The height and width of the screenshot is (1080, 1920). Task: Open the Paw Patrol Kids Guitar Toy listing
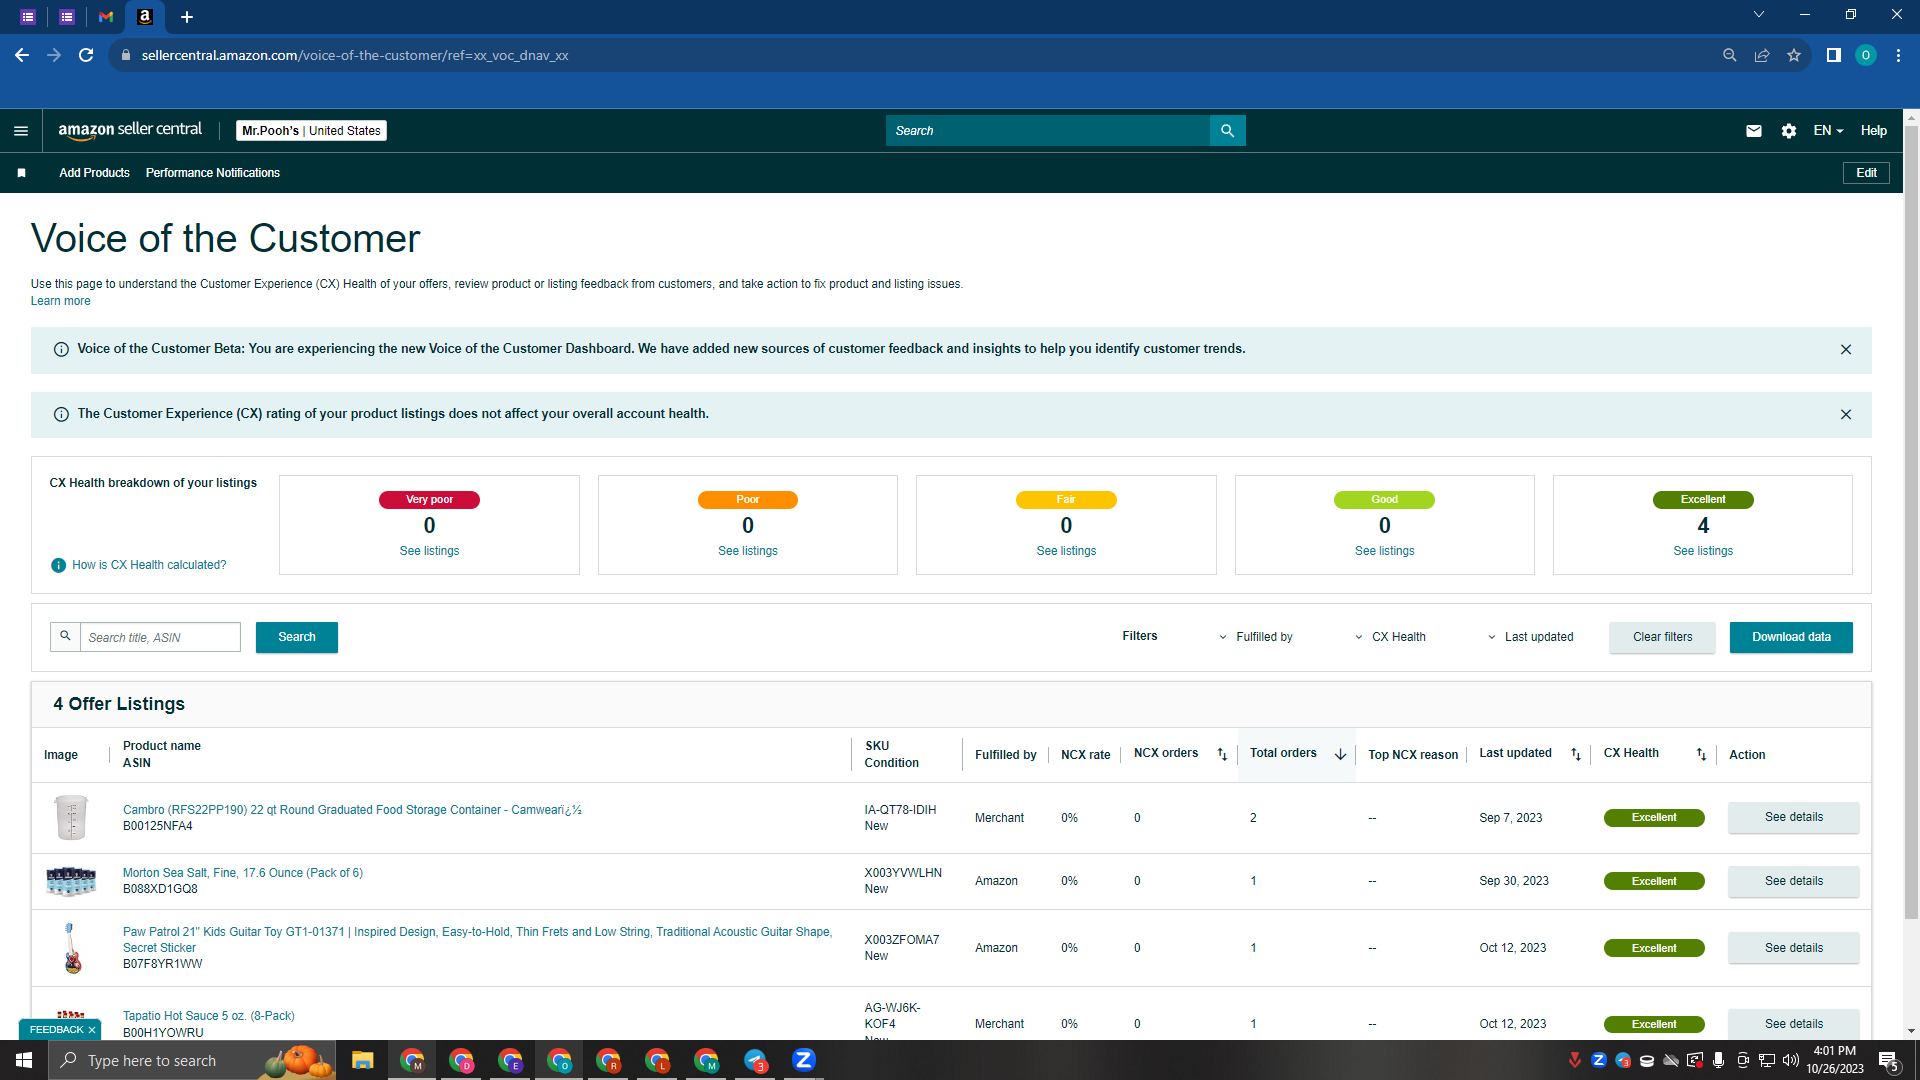(477, 940)
